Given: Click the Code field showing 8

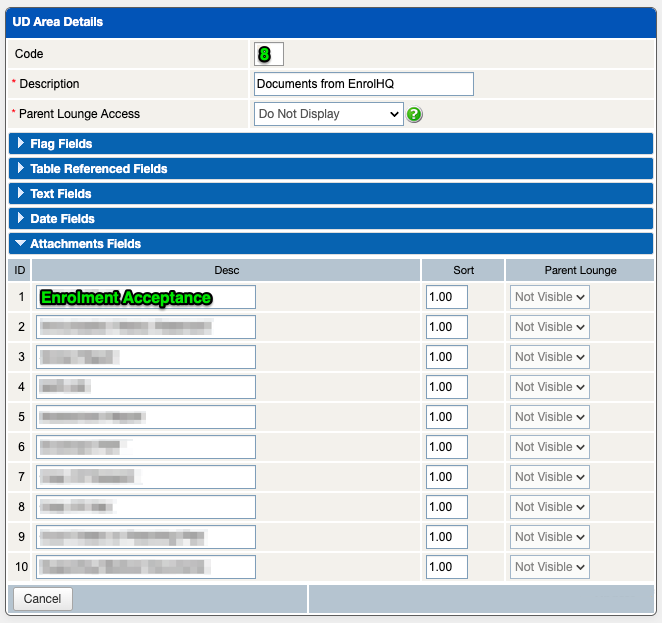Looking at the screenshot, I should coord(269,54).
